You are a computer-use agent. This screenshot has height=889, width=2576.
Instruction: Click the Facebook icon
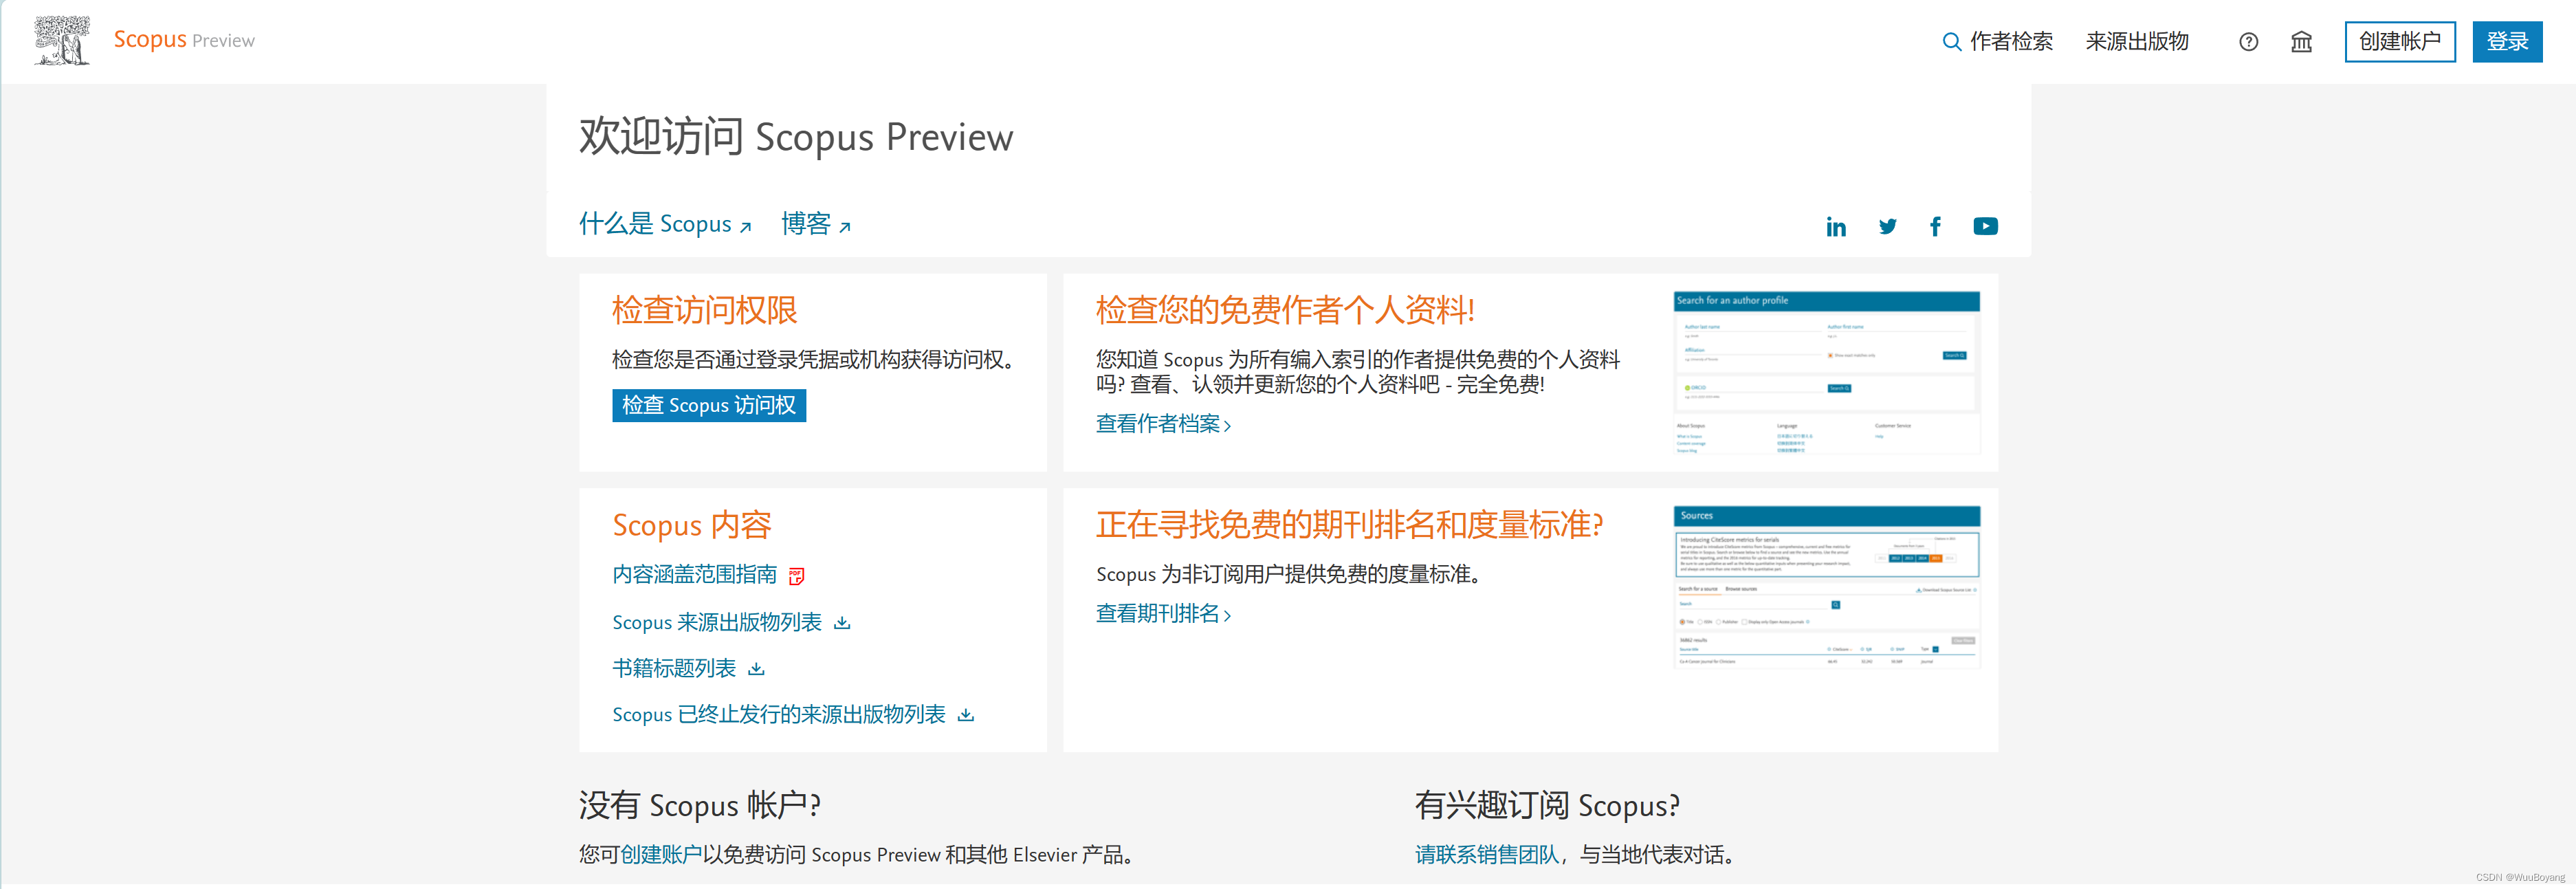1935,227
